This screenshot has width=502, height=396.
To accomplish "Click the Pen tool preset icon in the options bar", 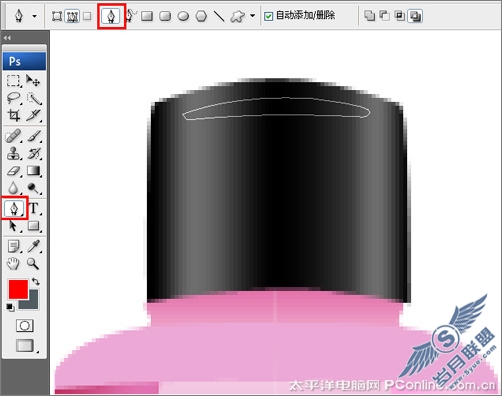I will tap(19, 16).
